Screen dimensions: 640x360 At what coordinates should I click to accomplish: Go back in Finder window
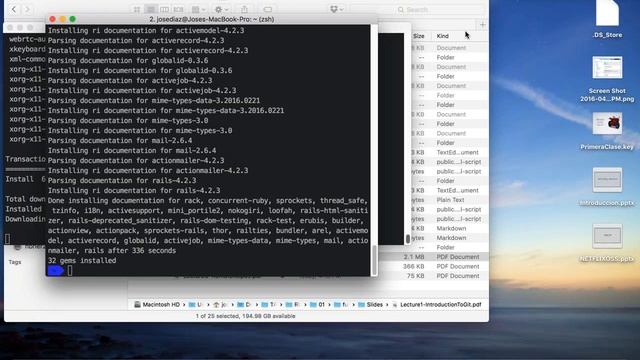coord(14,9)
